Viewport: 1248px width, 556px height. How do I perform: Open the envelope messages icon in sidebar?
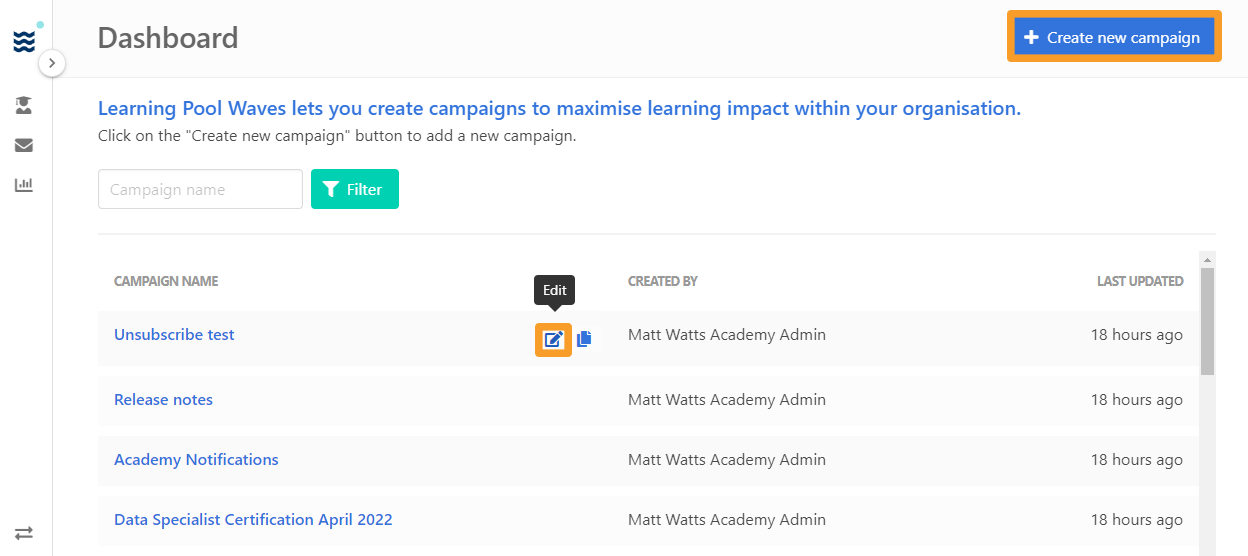tap(24, 145)
